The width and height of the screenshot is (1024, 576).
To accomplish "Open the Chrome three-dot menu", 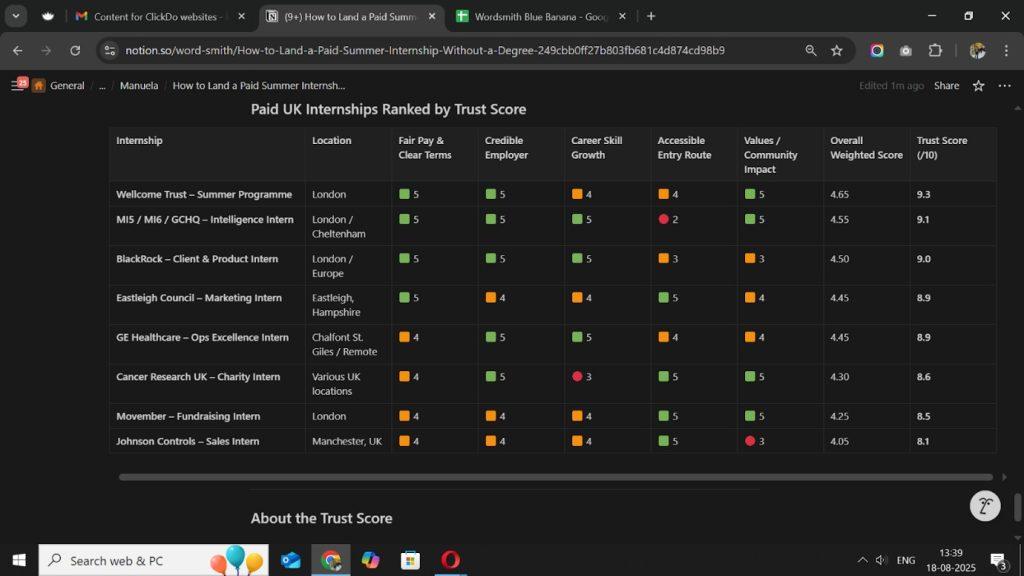I will pos(1006,50).
